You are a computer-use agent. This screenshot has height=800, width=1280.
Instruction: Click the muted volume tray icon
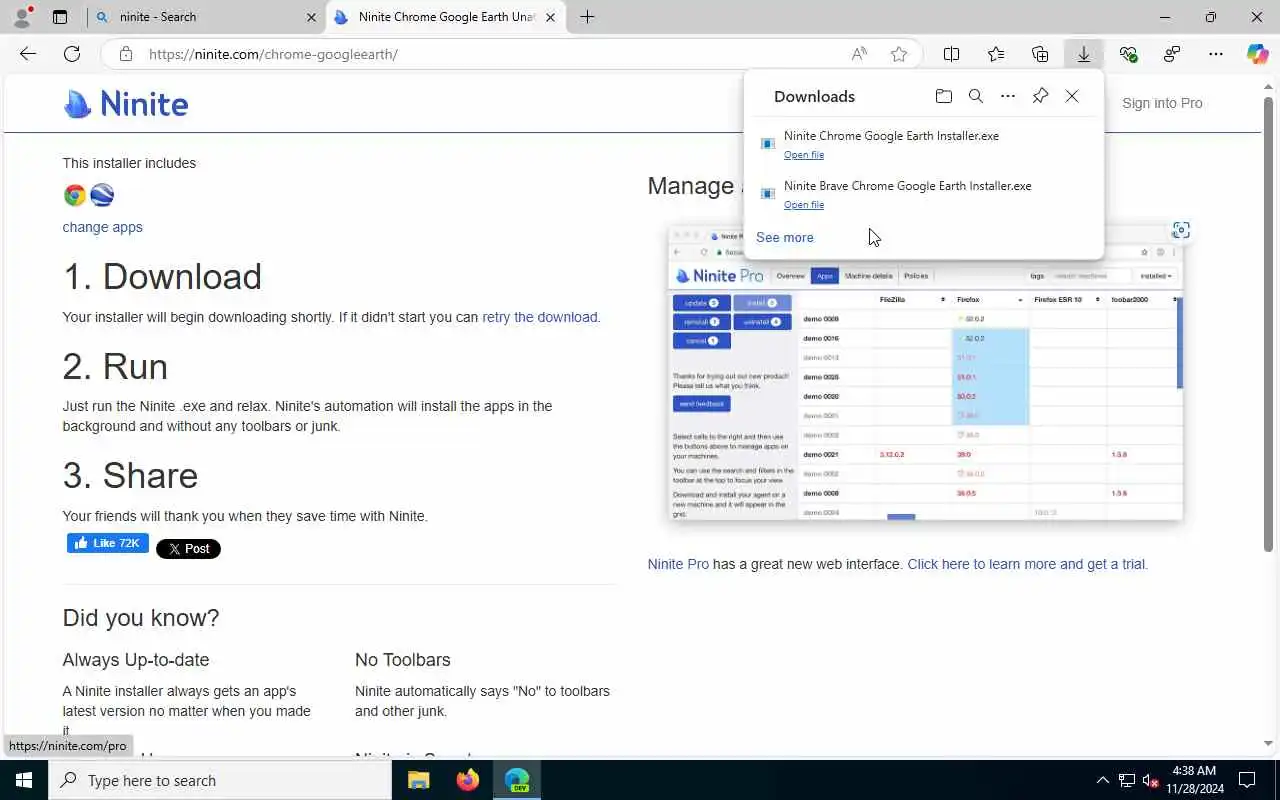(1151, 780)
